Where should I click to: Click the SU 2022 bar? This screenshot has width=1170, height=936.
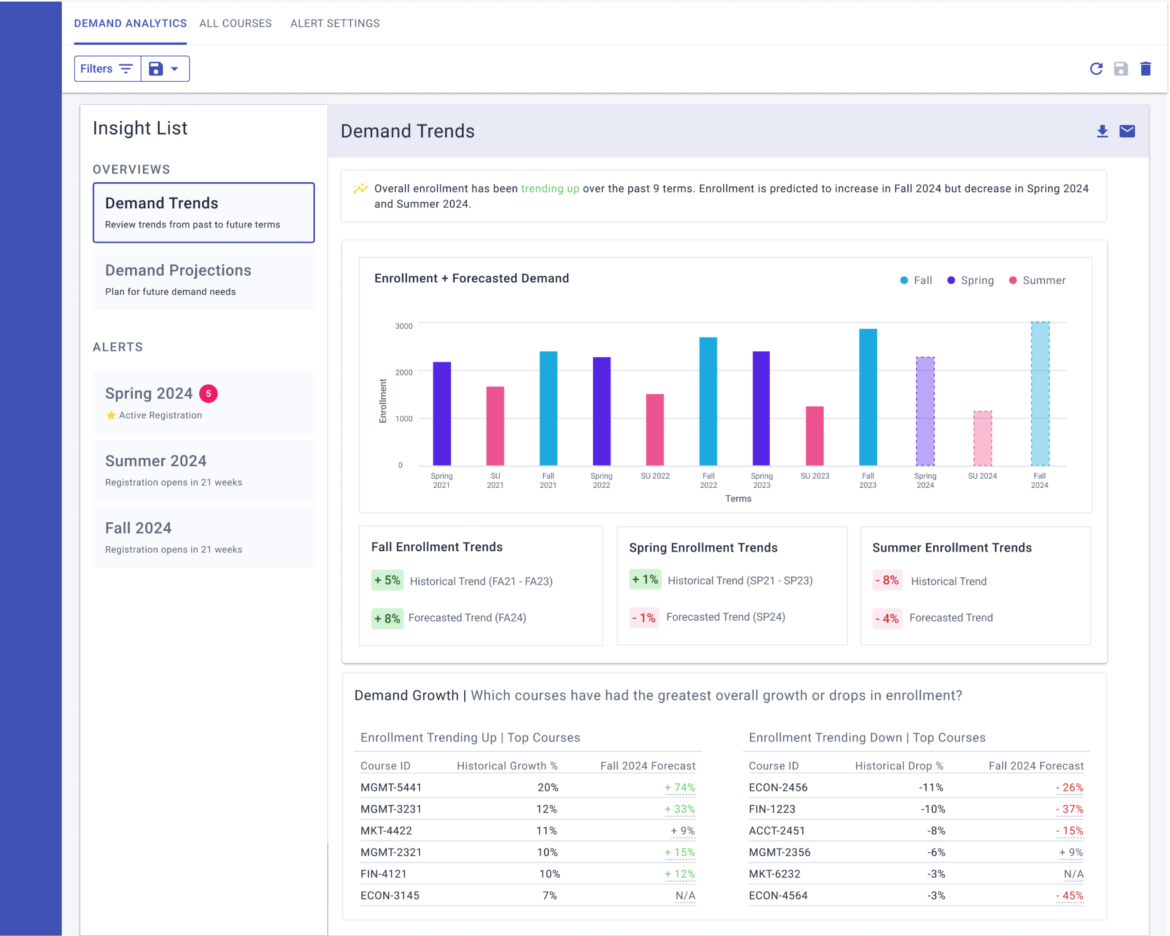pos(655,430)
